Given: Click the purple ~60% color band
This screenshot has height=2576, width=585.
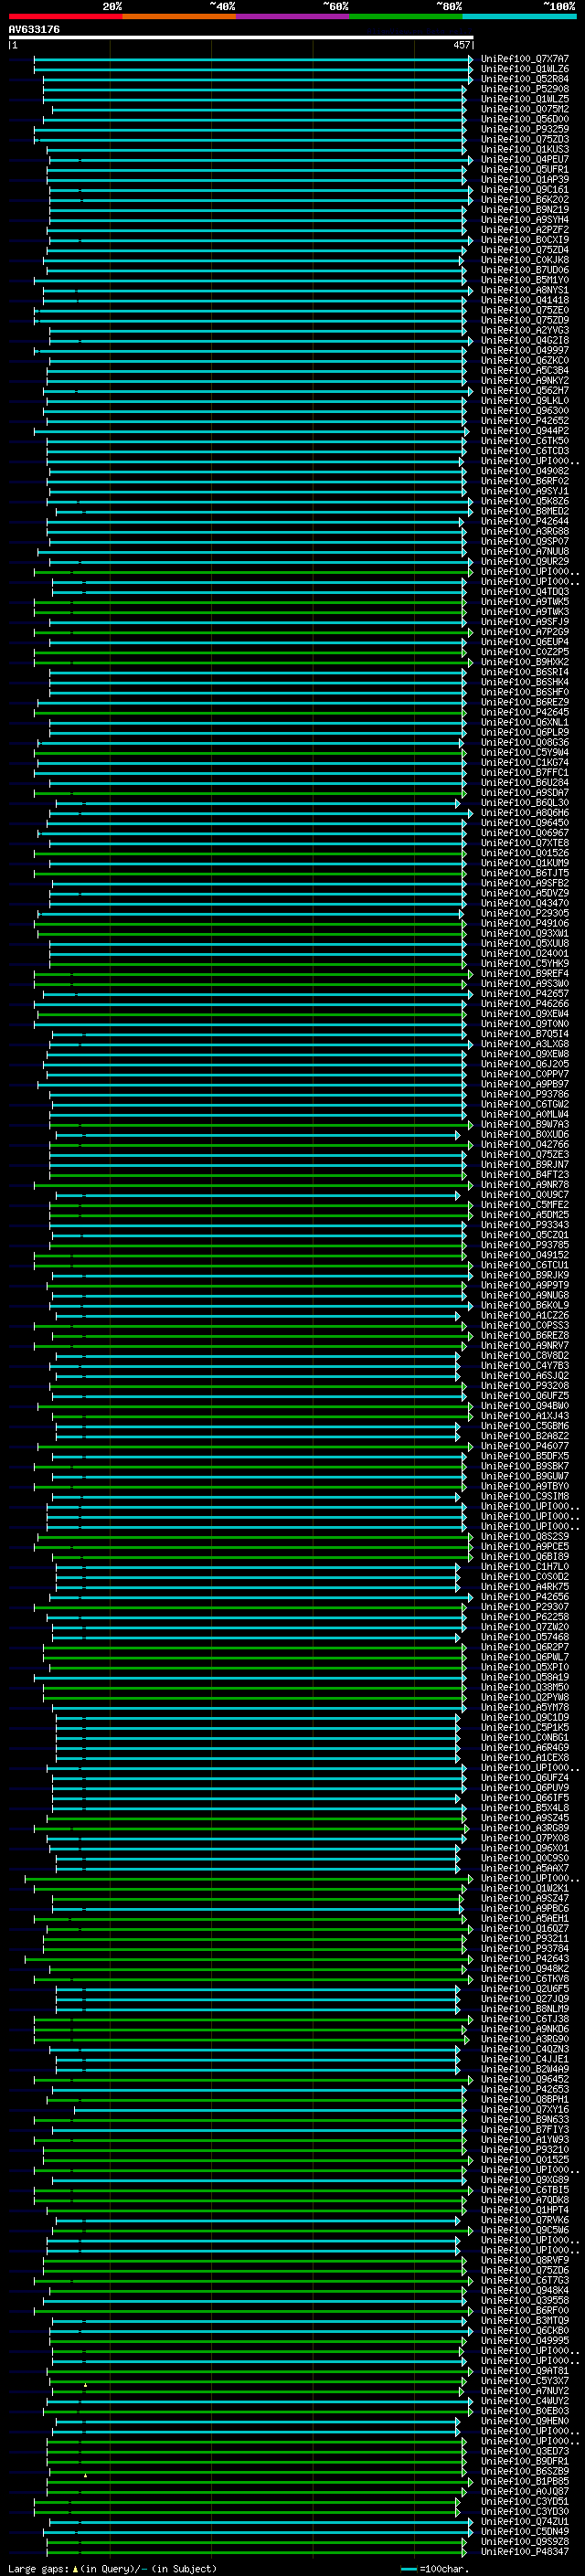Looking at the screenshot, I should coord(293,16).
